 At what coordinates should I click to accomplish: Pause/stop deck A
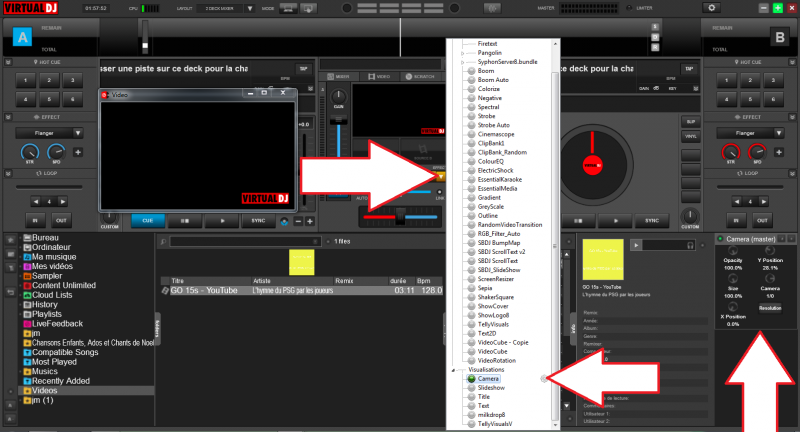pos(185,221)
